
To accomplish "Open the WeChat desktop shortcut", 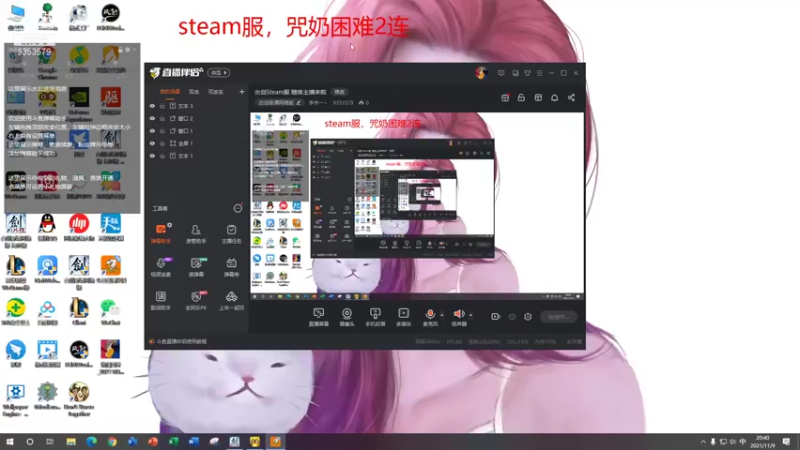I will pos(110,311).
